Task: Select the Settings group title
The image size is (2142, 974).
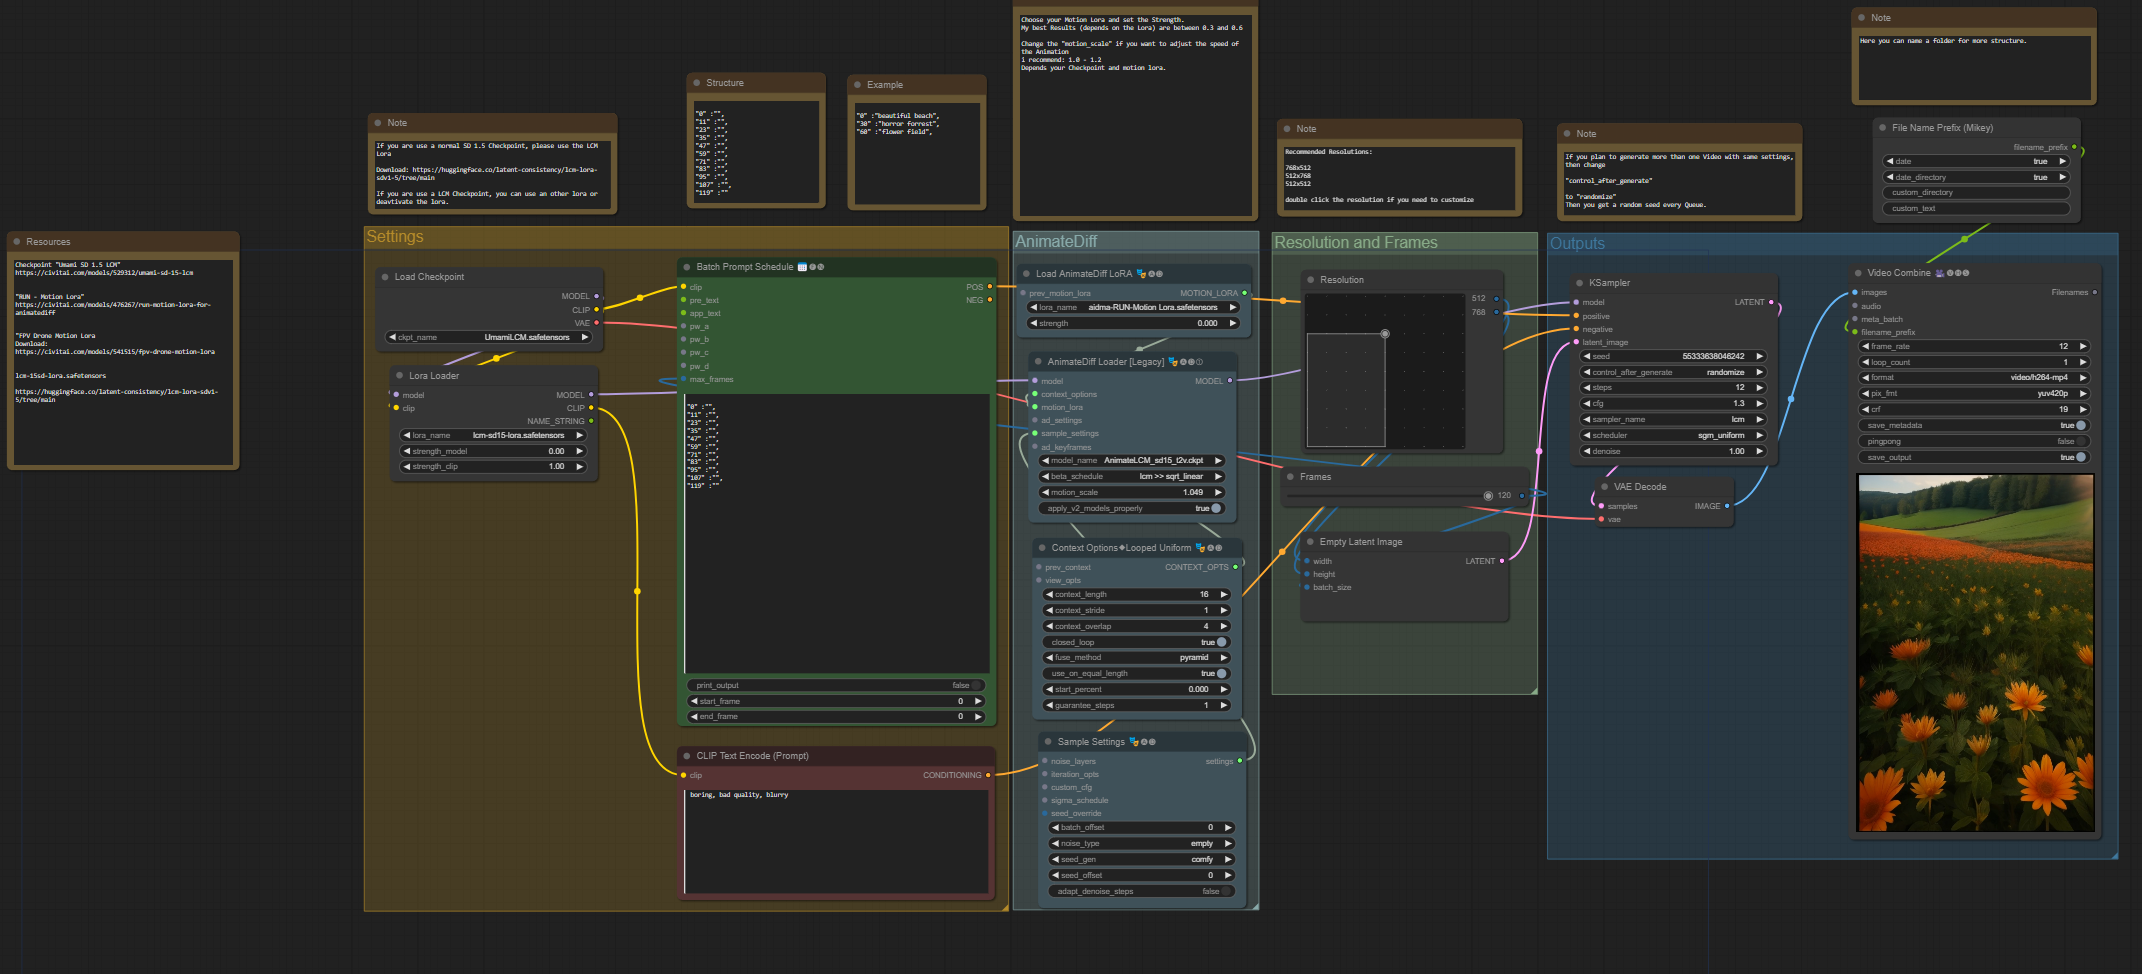Action: click(x=395, y=237)
